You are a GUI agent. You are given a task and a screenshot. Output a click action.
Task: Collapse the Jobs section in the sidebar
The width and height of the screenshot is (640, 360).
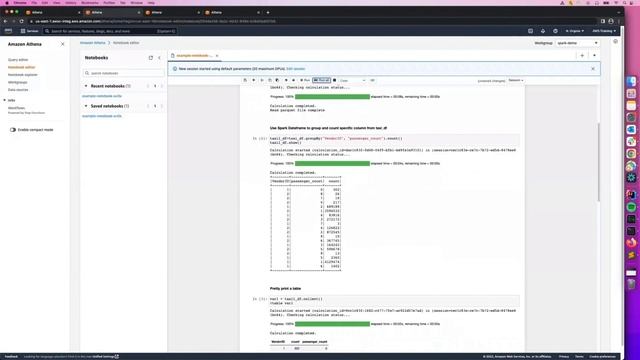point(4,100)
